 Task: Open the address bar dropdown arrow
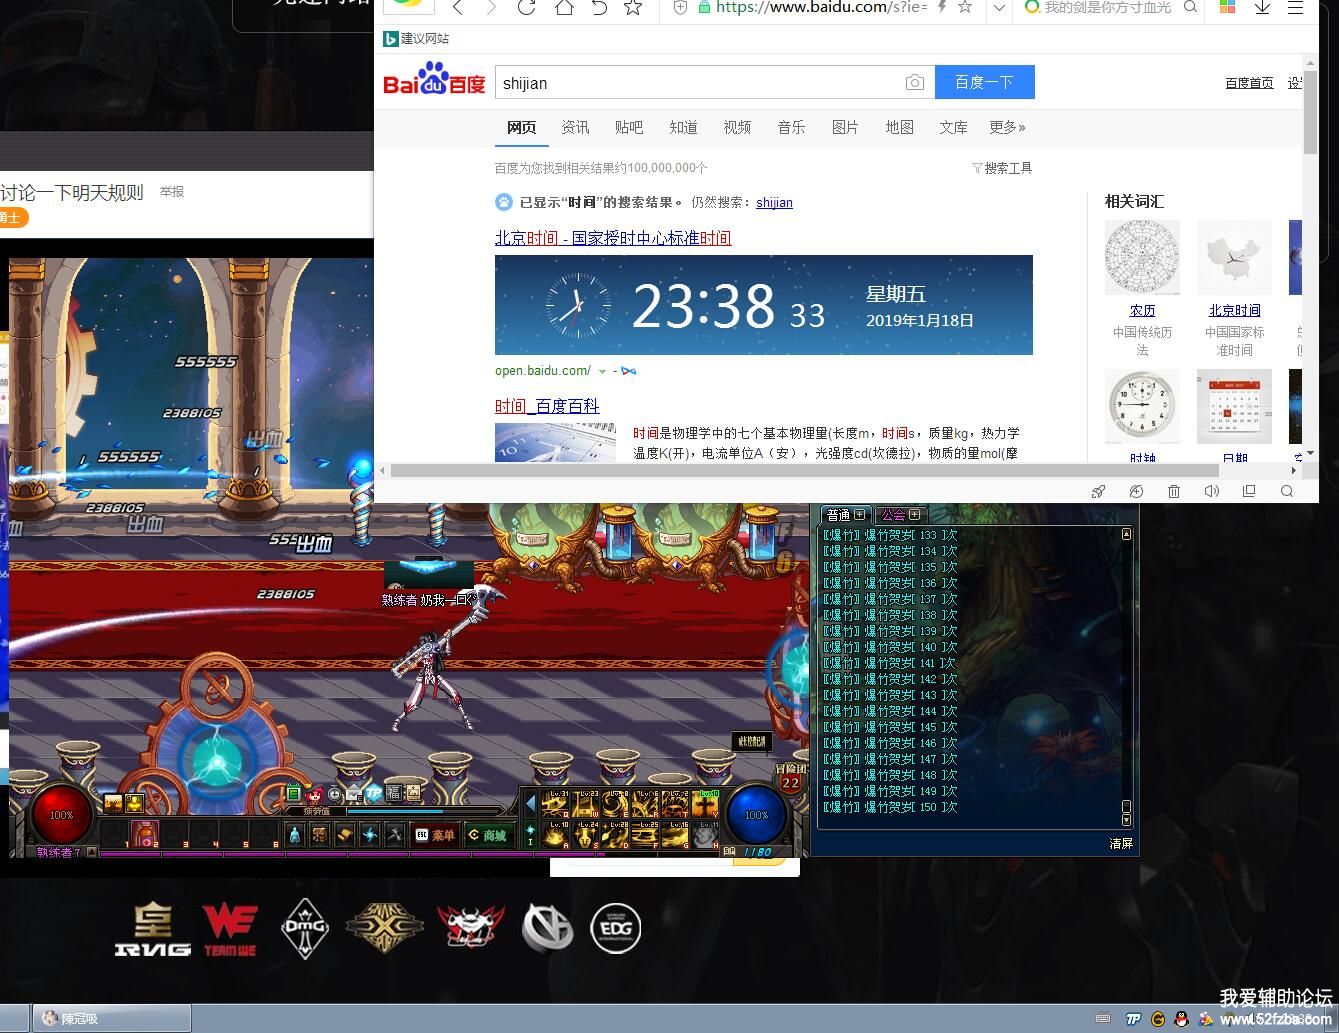[x=998, y=7]
